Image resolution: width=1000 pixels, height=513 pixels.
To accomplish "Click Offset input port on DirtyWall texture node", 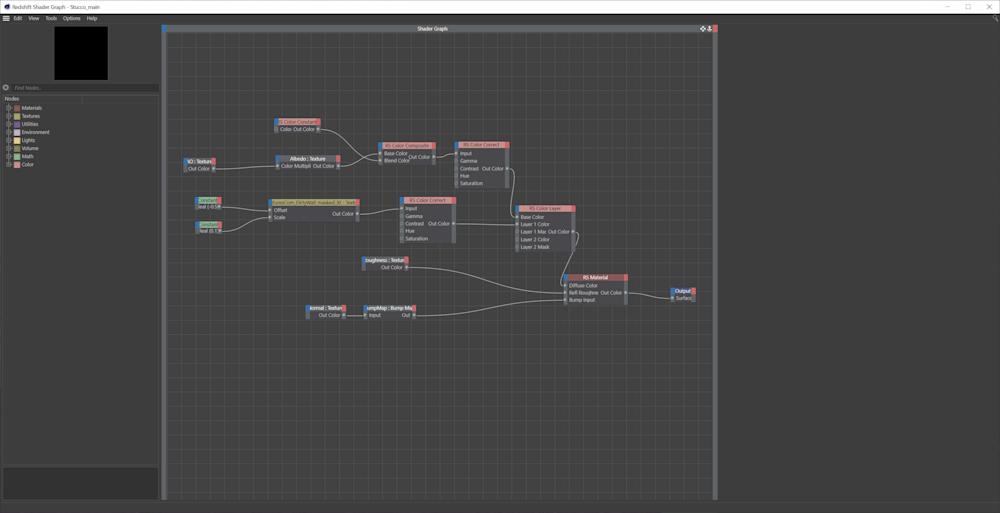I will pos(270,210).
